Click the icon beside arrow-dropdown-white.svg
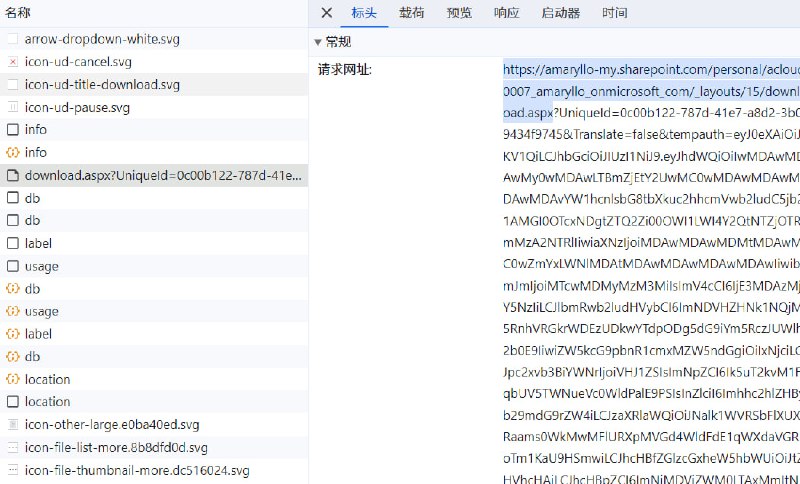800x484 pixels. tap(13, 40)
